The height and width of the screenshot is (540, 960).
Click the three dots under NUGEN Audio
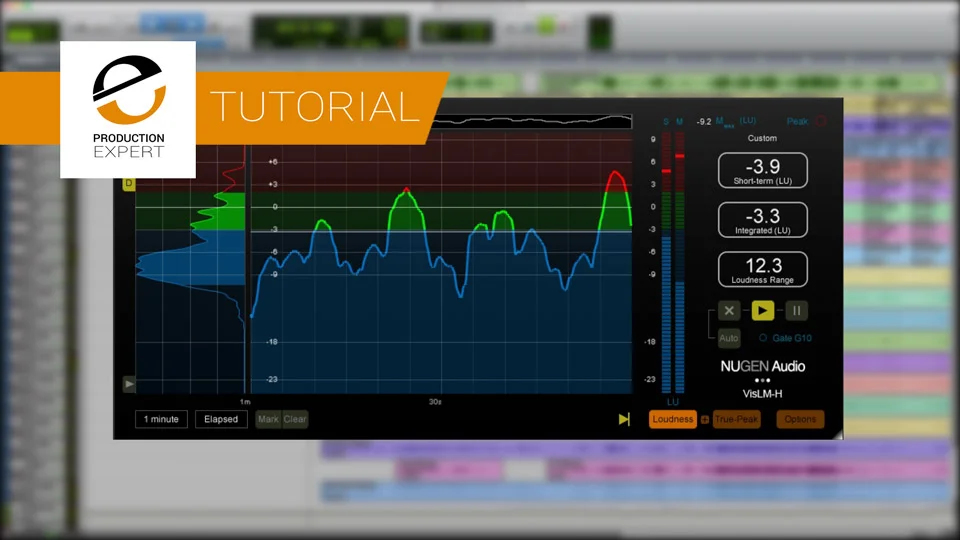(762, 380)
